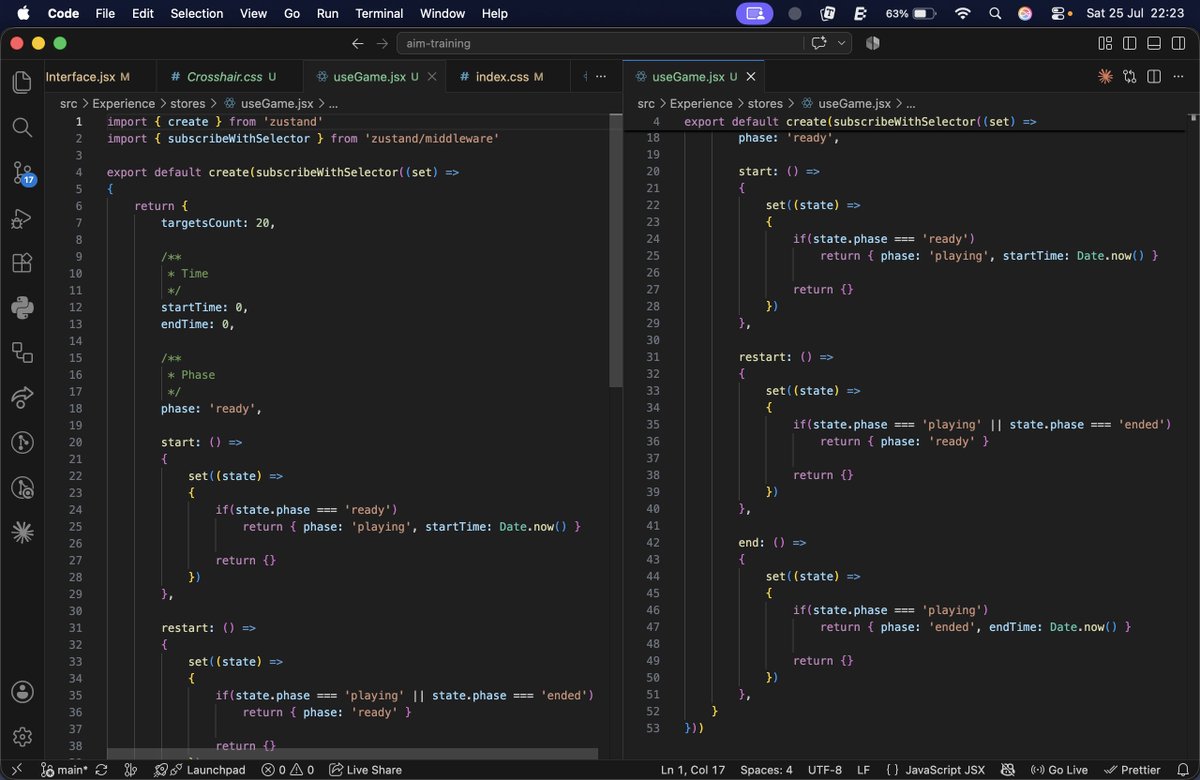Open problems panel showing 0 errors 0 warnings
1200x780 pixels.
point(288,770)
